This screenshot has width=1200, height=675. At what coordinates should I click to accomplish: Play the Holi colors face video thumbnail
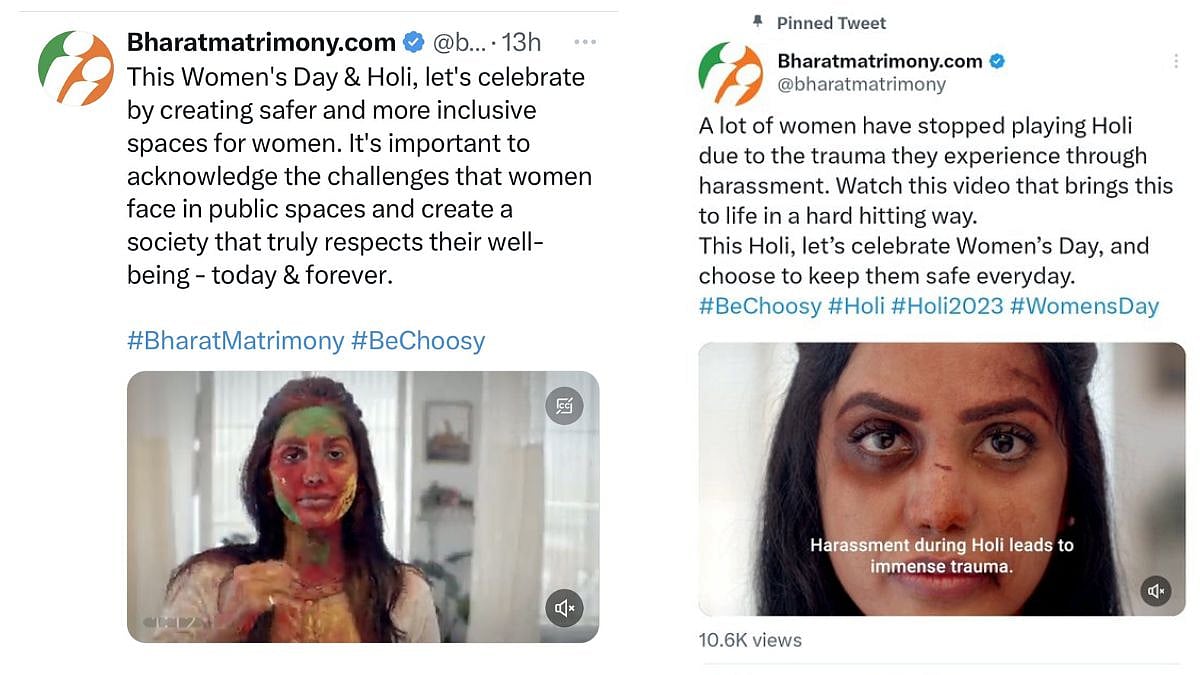coord(363,506)
